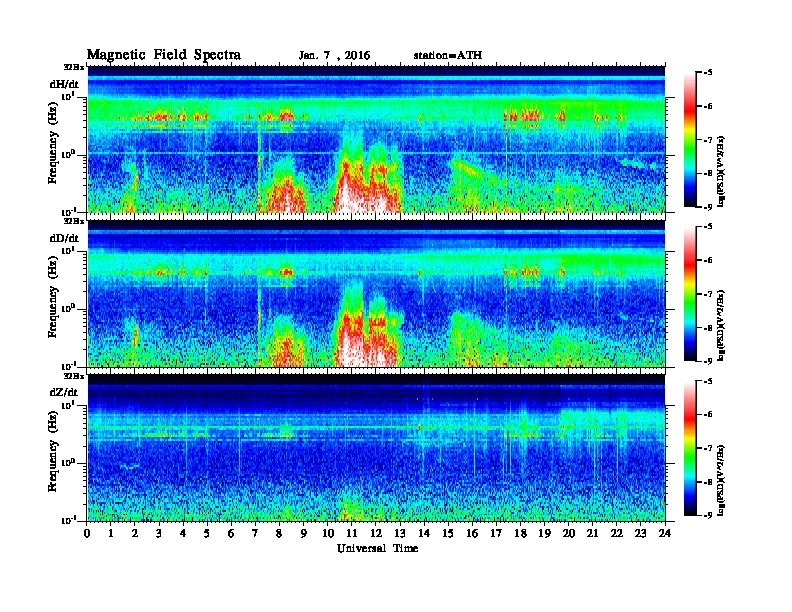Click hour "16" on the Universal Time axis
The height and width of the screenshot is (612, 792).
(x=472, y=533)
